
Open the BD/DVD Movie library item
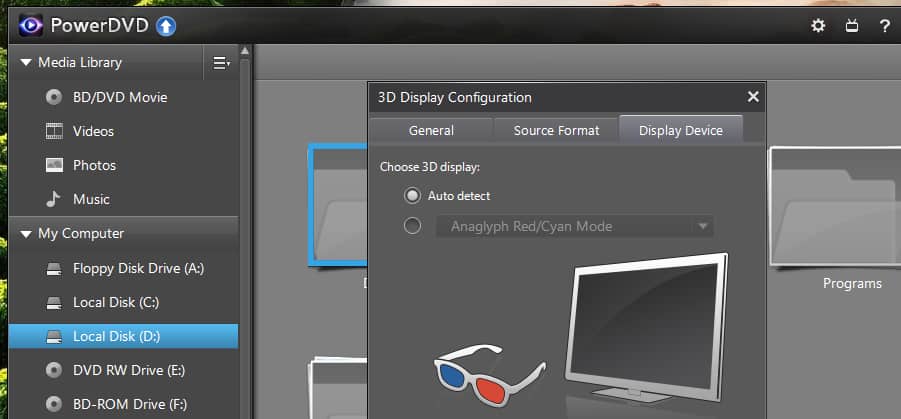[119, 97]
